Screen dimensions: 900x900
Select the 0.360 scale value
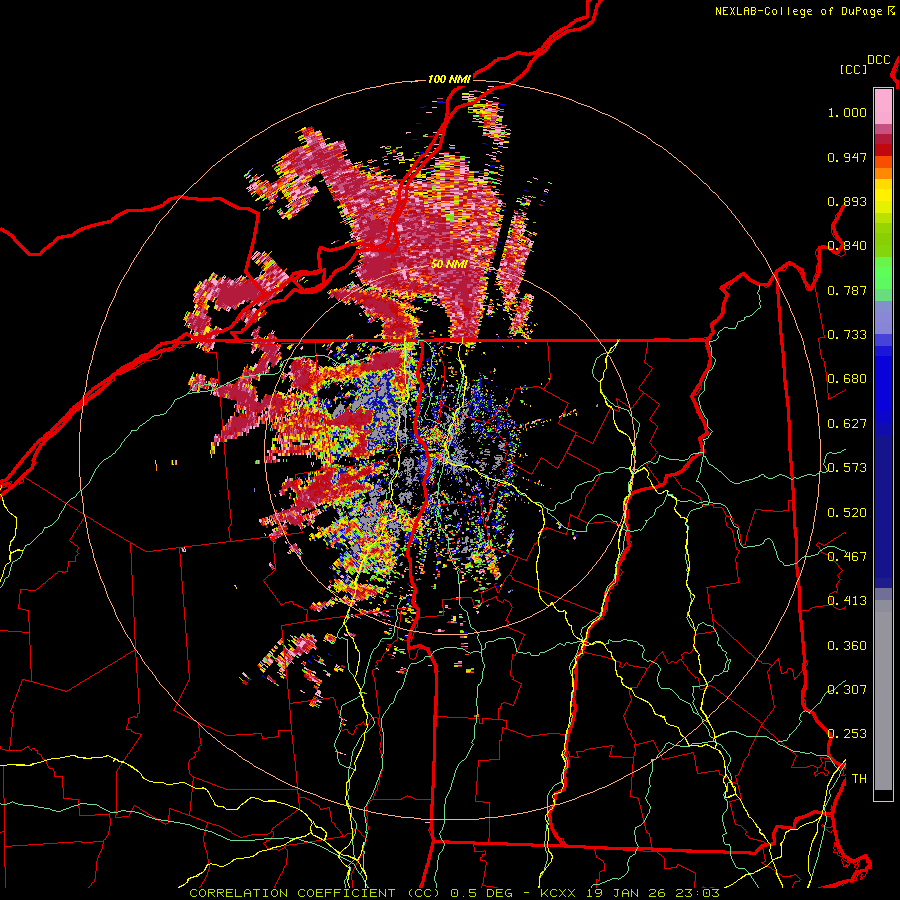[x=847, y=646]
